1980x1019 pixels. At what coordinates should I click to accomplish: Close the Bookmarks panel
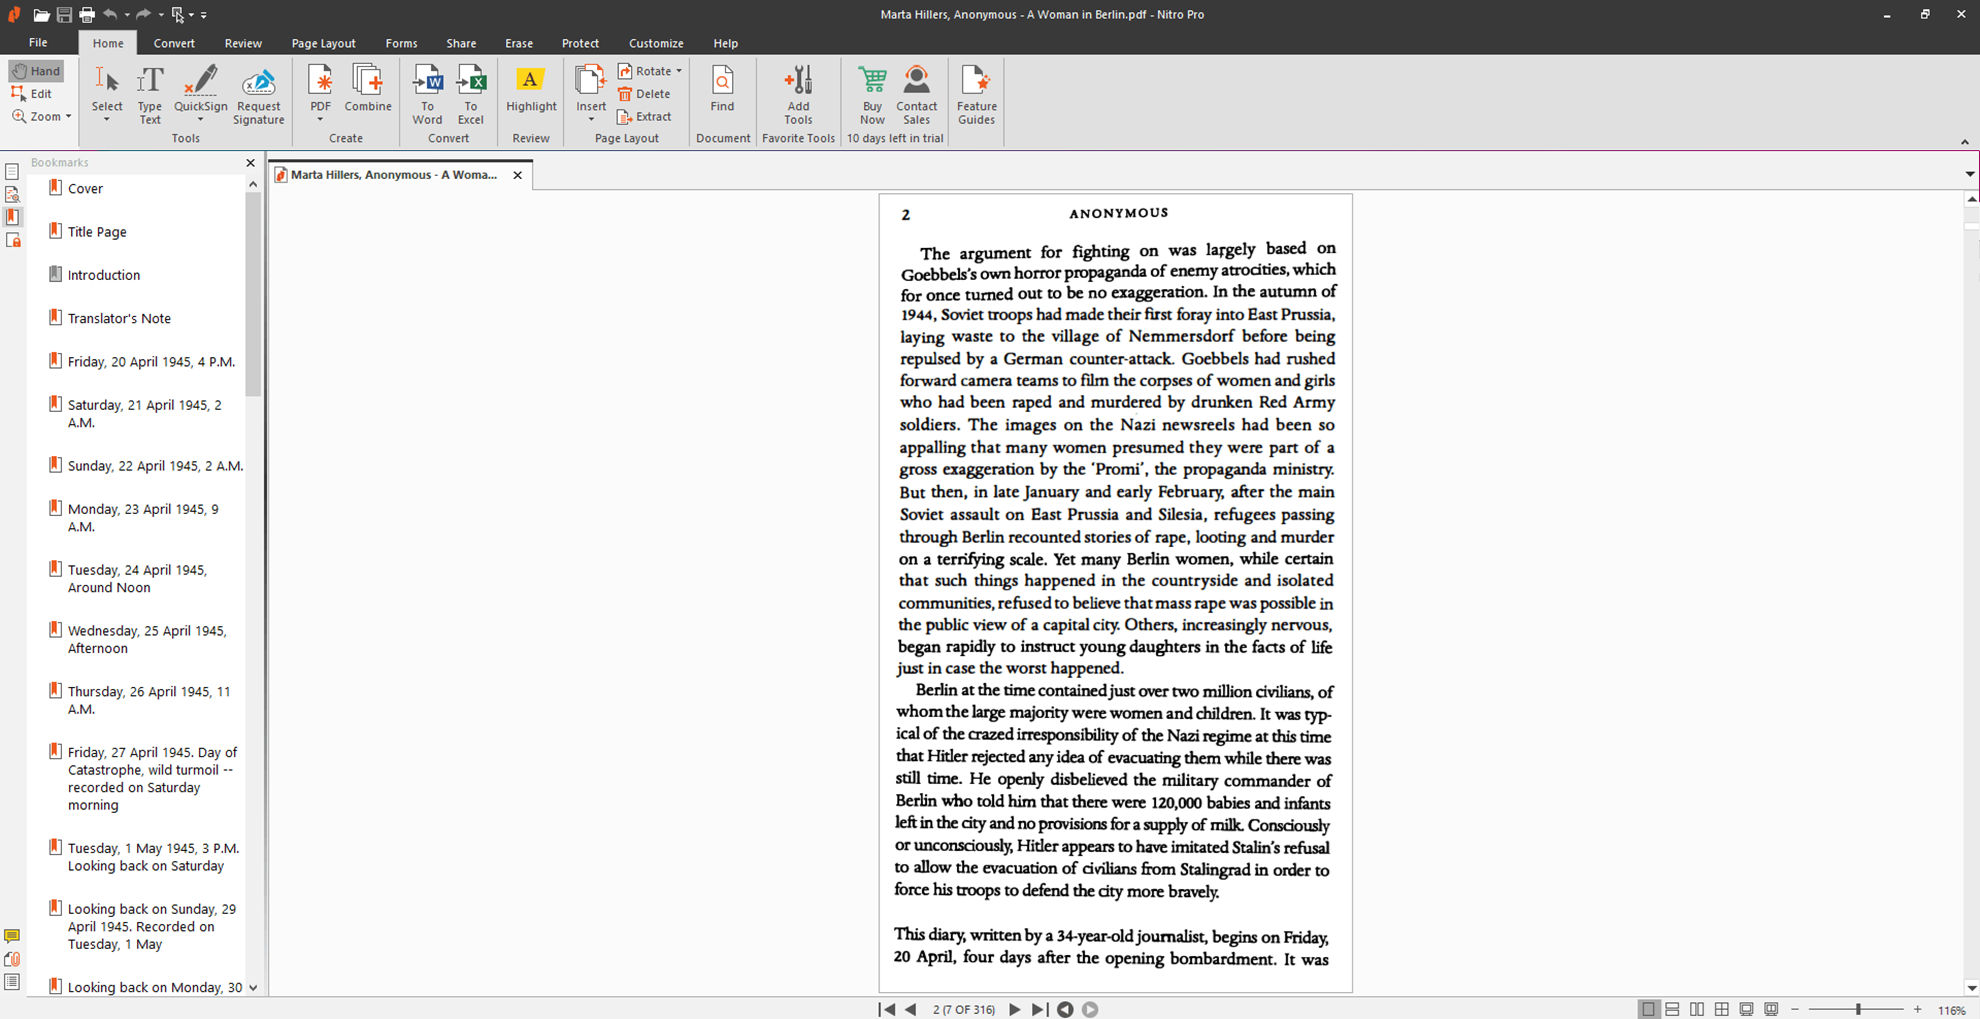point(250,163)
